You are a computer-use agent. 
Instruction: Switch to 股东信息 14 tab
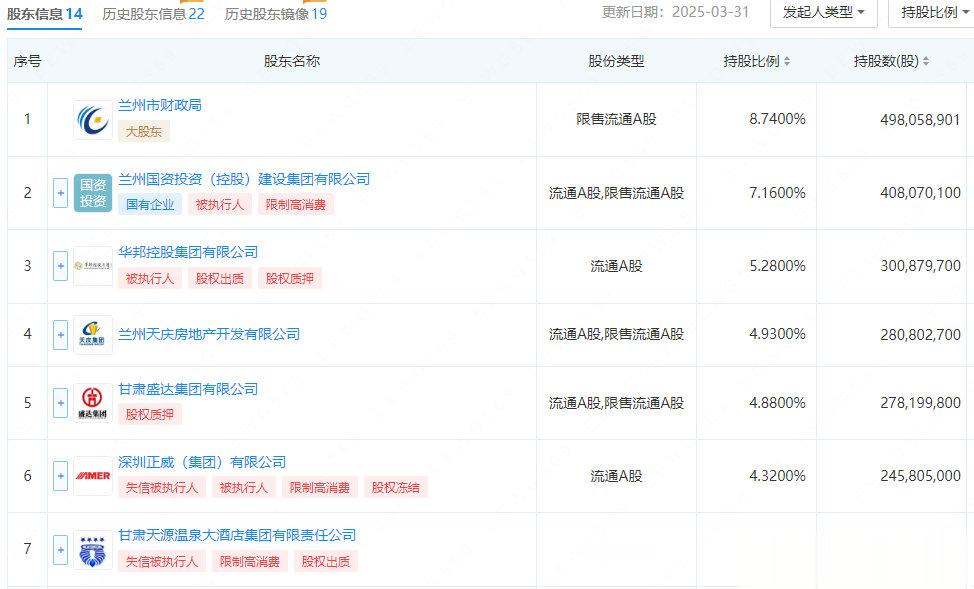point(45,14)
